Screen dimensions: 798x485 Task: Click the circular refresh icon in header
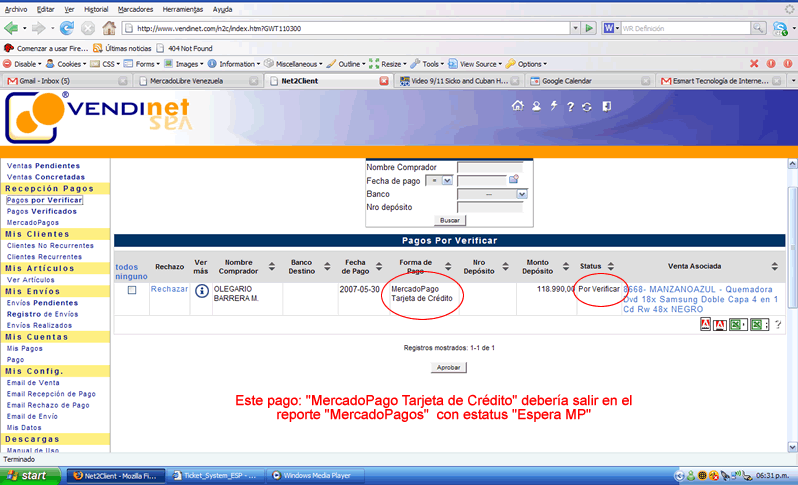tap(587, 107)
